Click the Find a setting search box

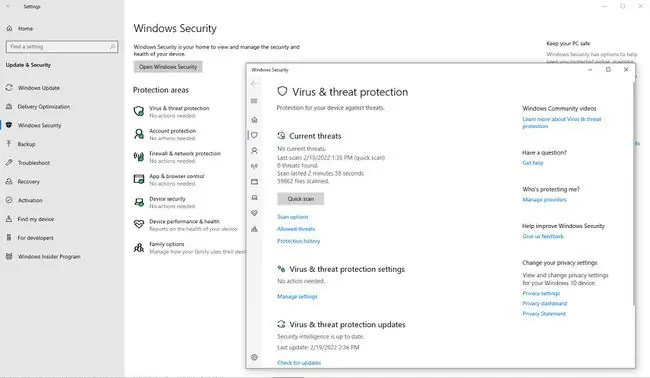[62, 47]
